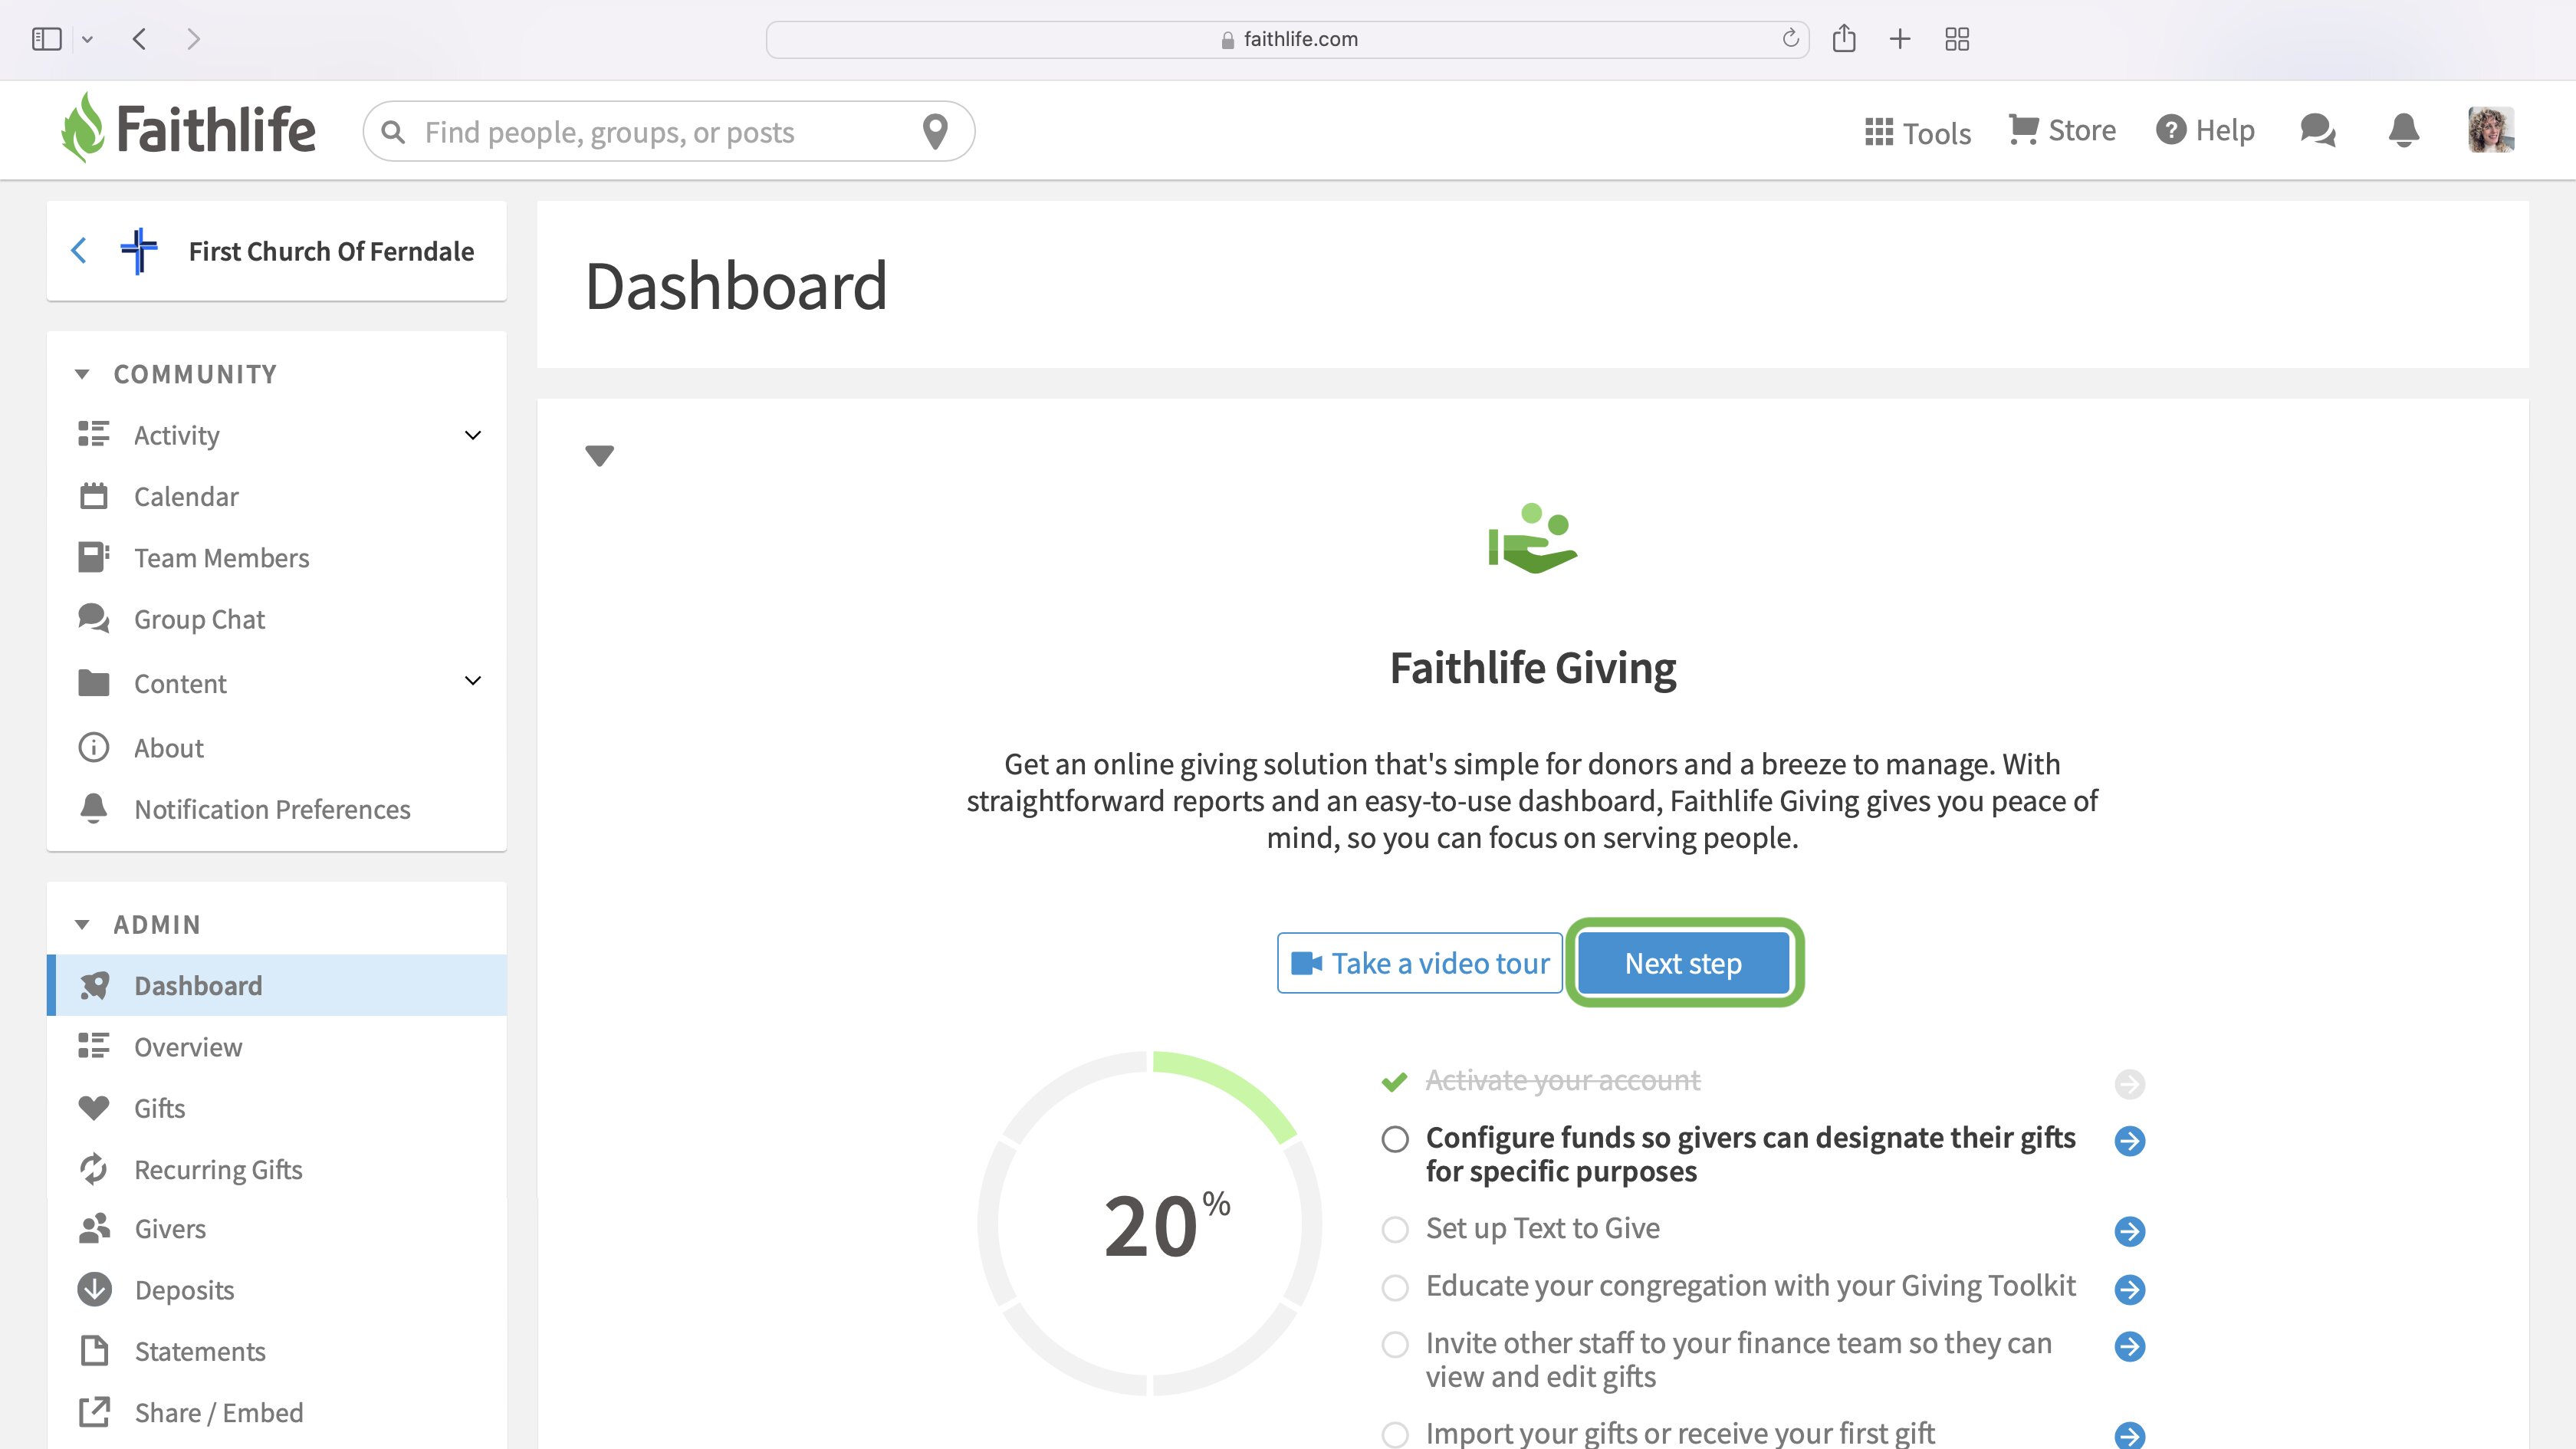Click the Recurring Gifts cycle icon

click(x=94, y=1169)
